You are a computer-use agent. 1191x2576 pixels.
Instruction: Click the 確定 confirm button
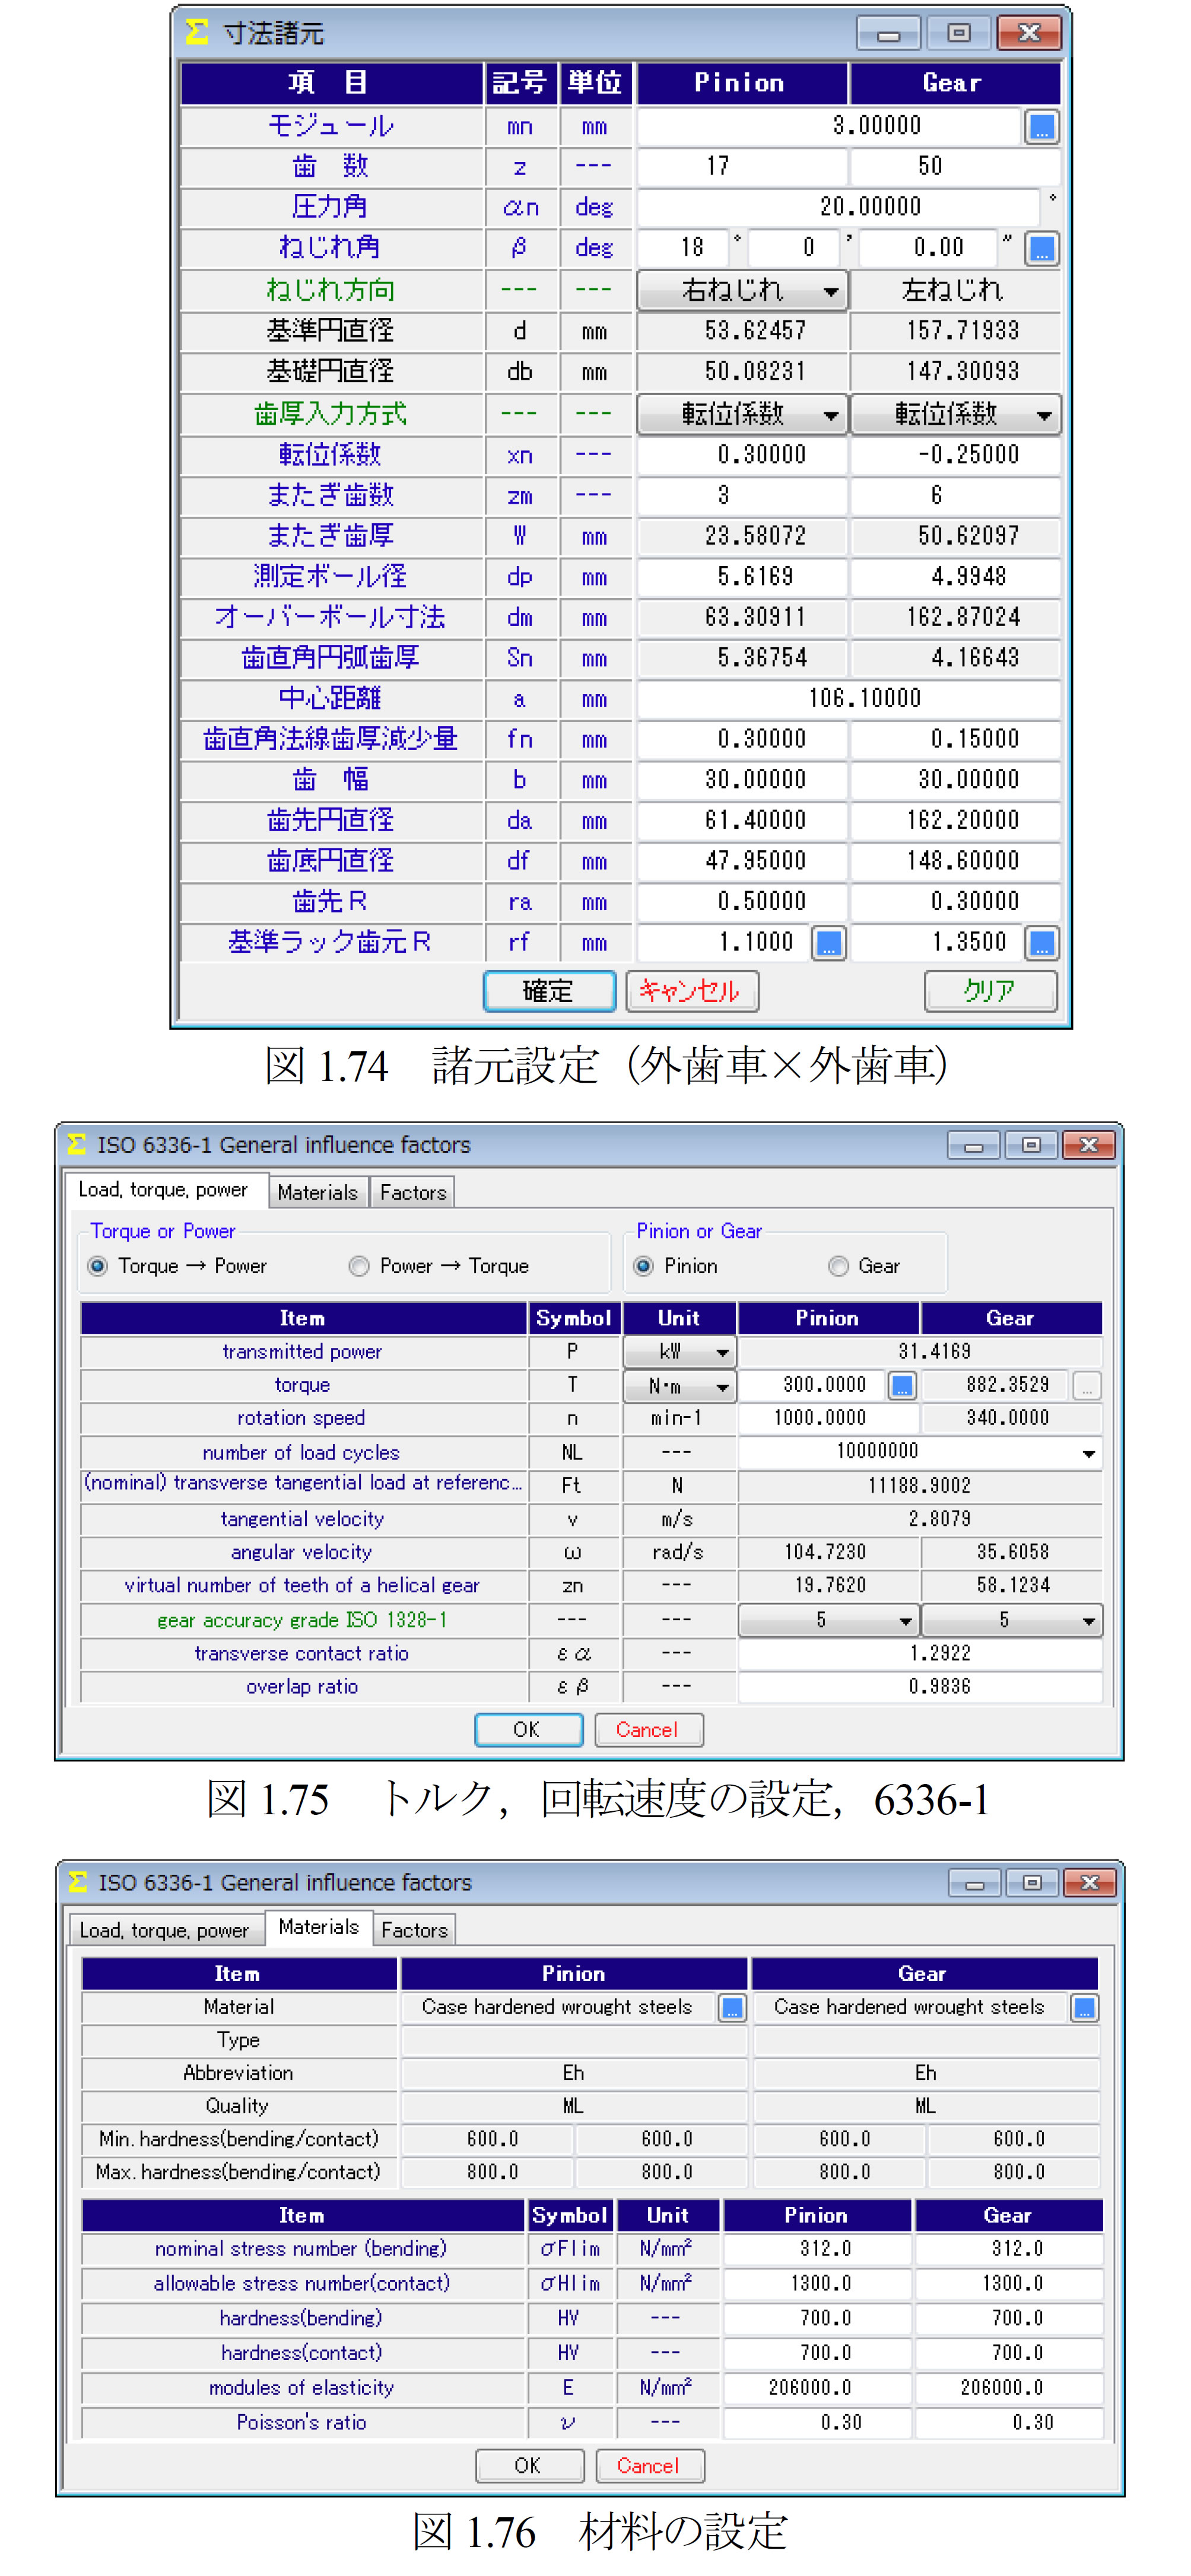tap(549, 991)
